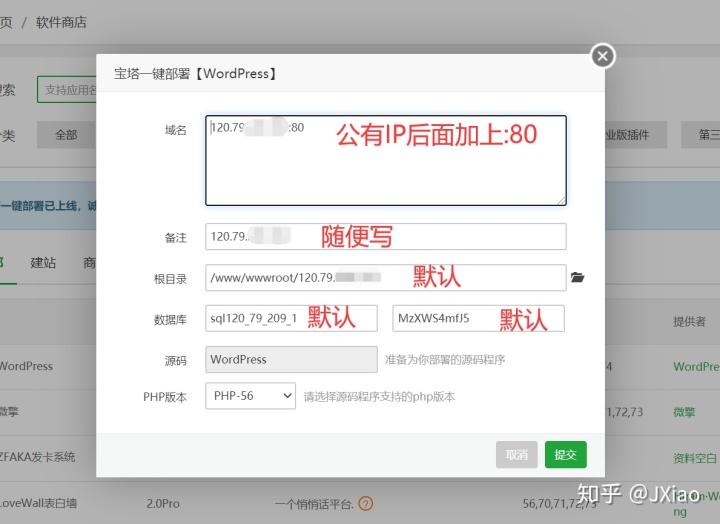Cancel the dialog with 取消 button

pos(517,455)
